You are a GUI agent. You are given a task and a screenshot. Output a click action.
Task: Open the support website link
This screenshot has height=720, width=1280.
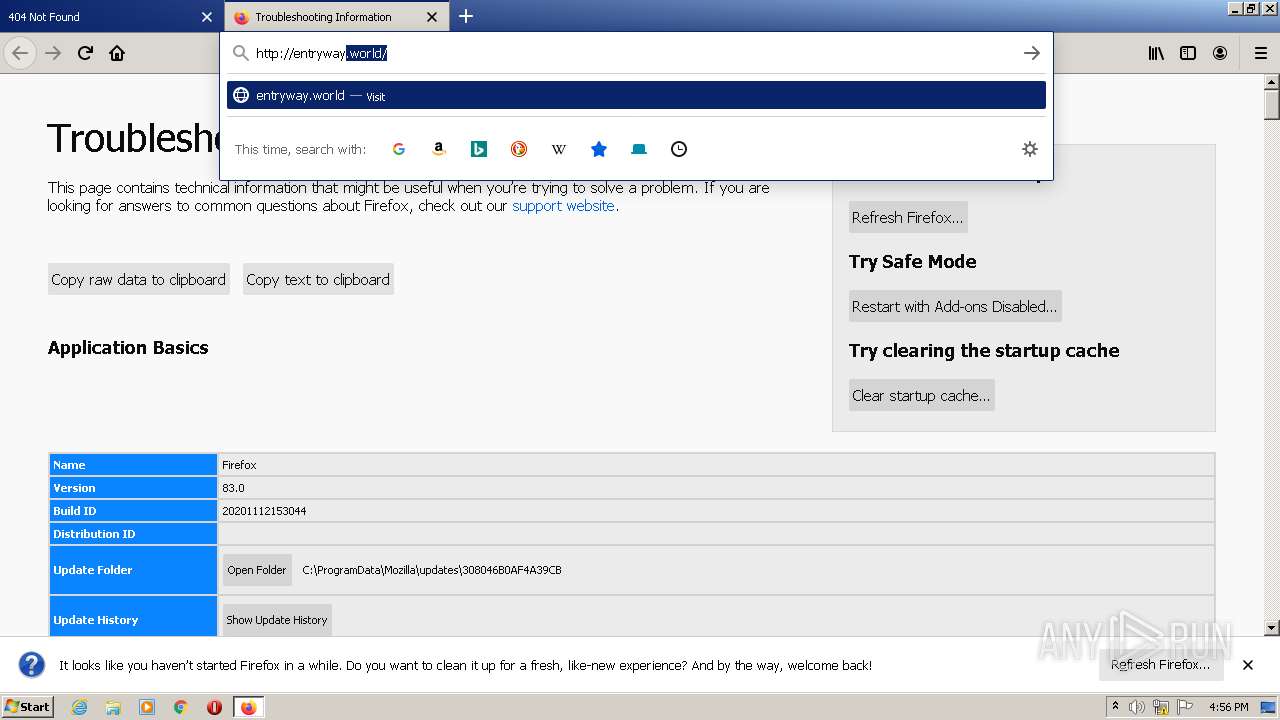click(x=563, y=206)
